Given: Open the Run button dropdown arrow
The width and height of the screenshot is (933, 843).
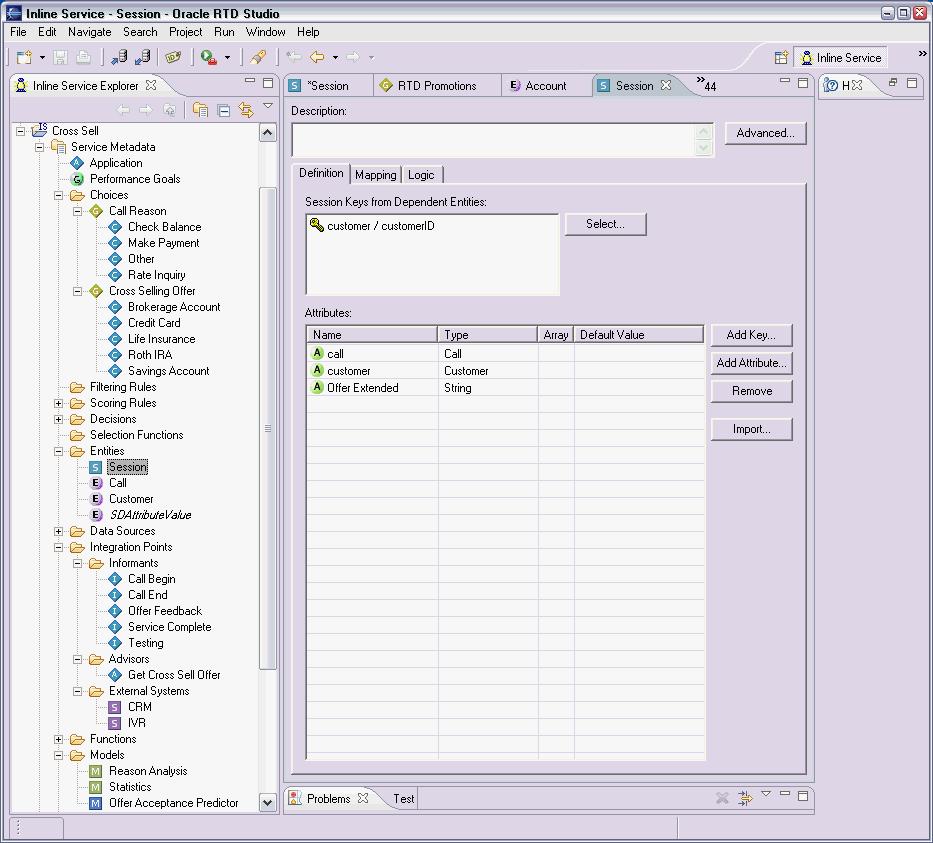Looking at the screenshot, I should tap(227, 58).
